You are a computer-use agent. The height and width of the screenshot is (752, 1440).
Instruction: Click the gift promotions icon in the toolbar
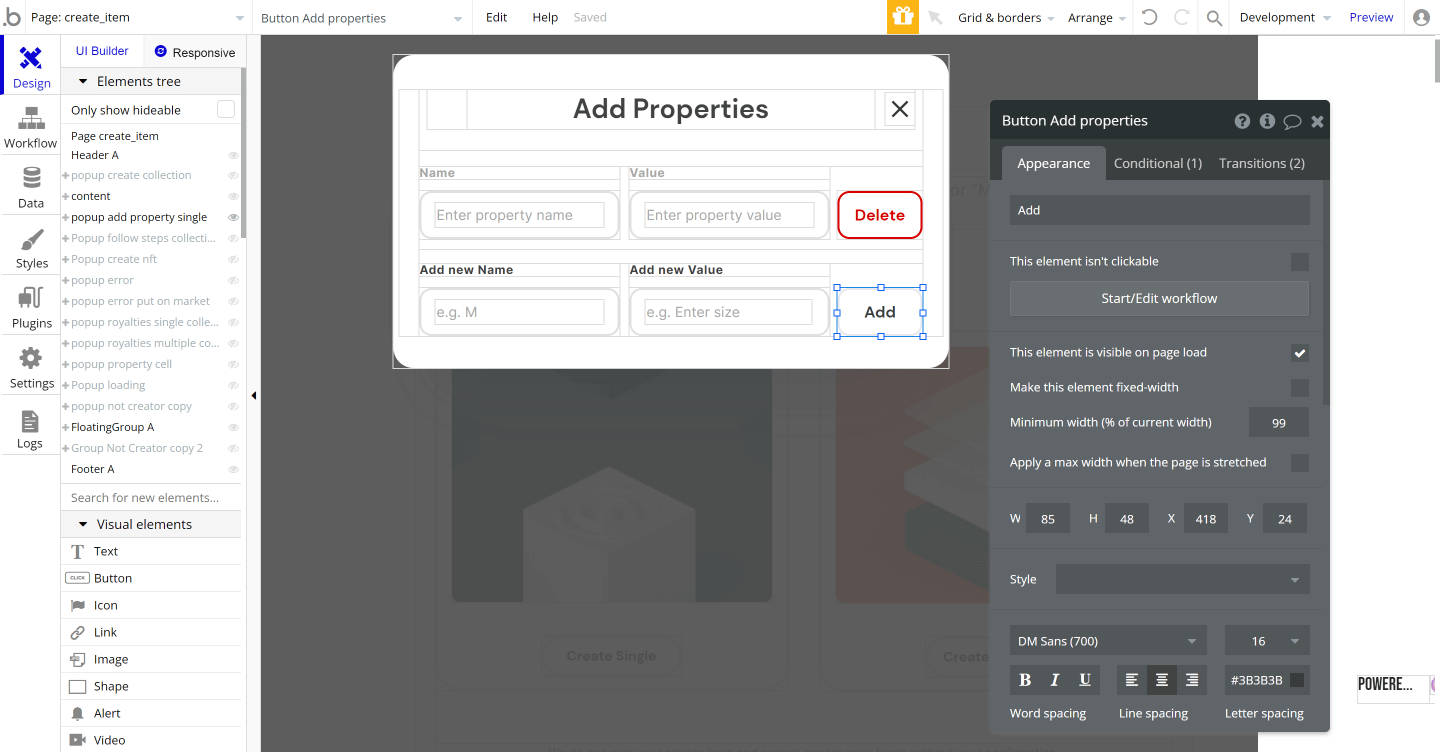[x=901, y=17]
